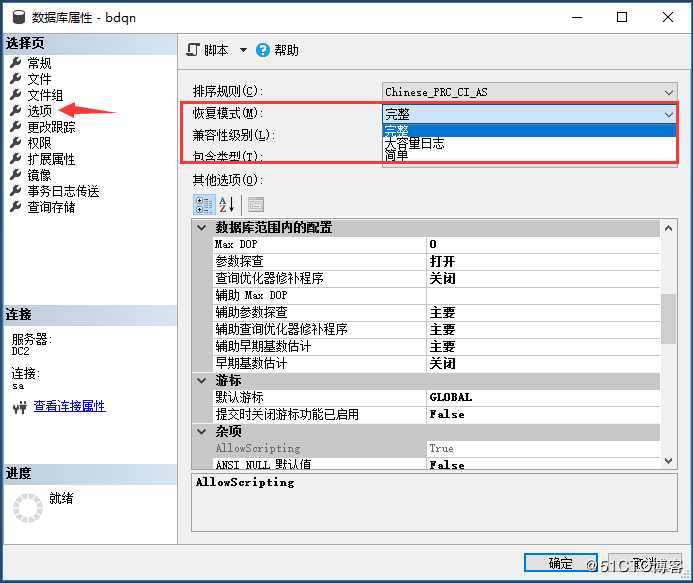Select the 早期基数估计 row

(x=437, y=363)
